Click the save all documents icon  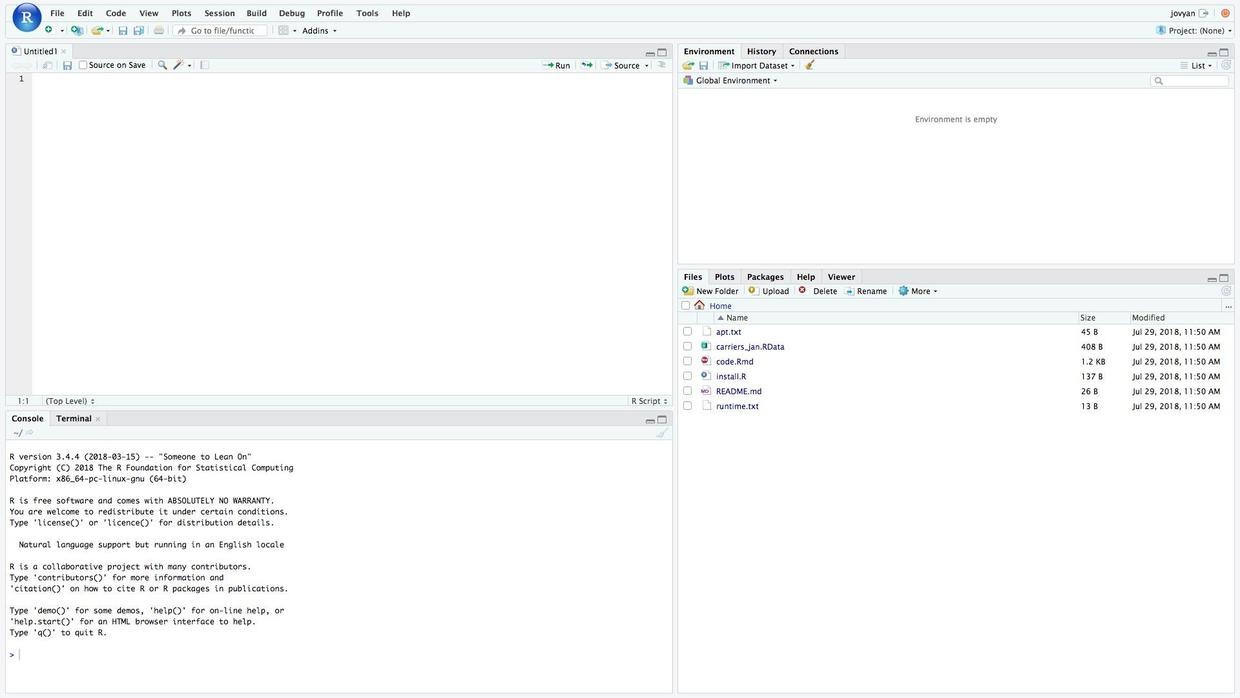point(138,31)
